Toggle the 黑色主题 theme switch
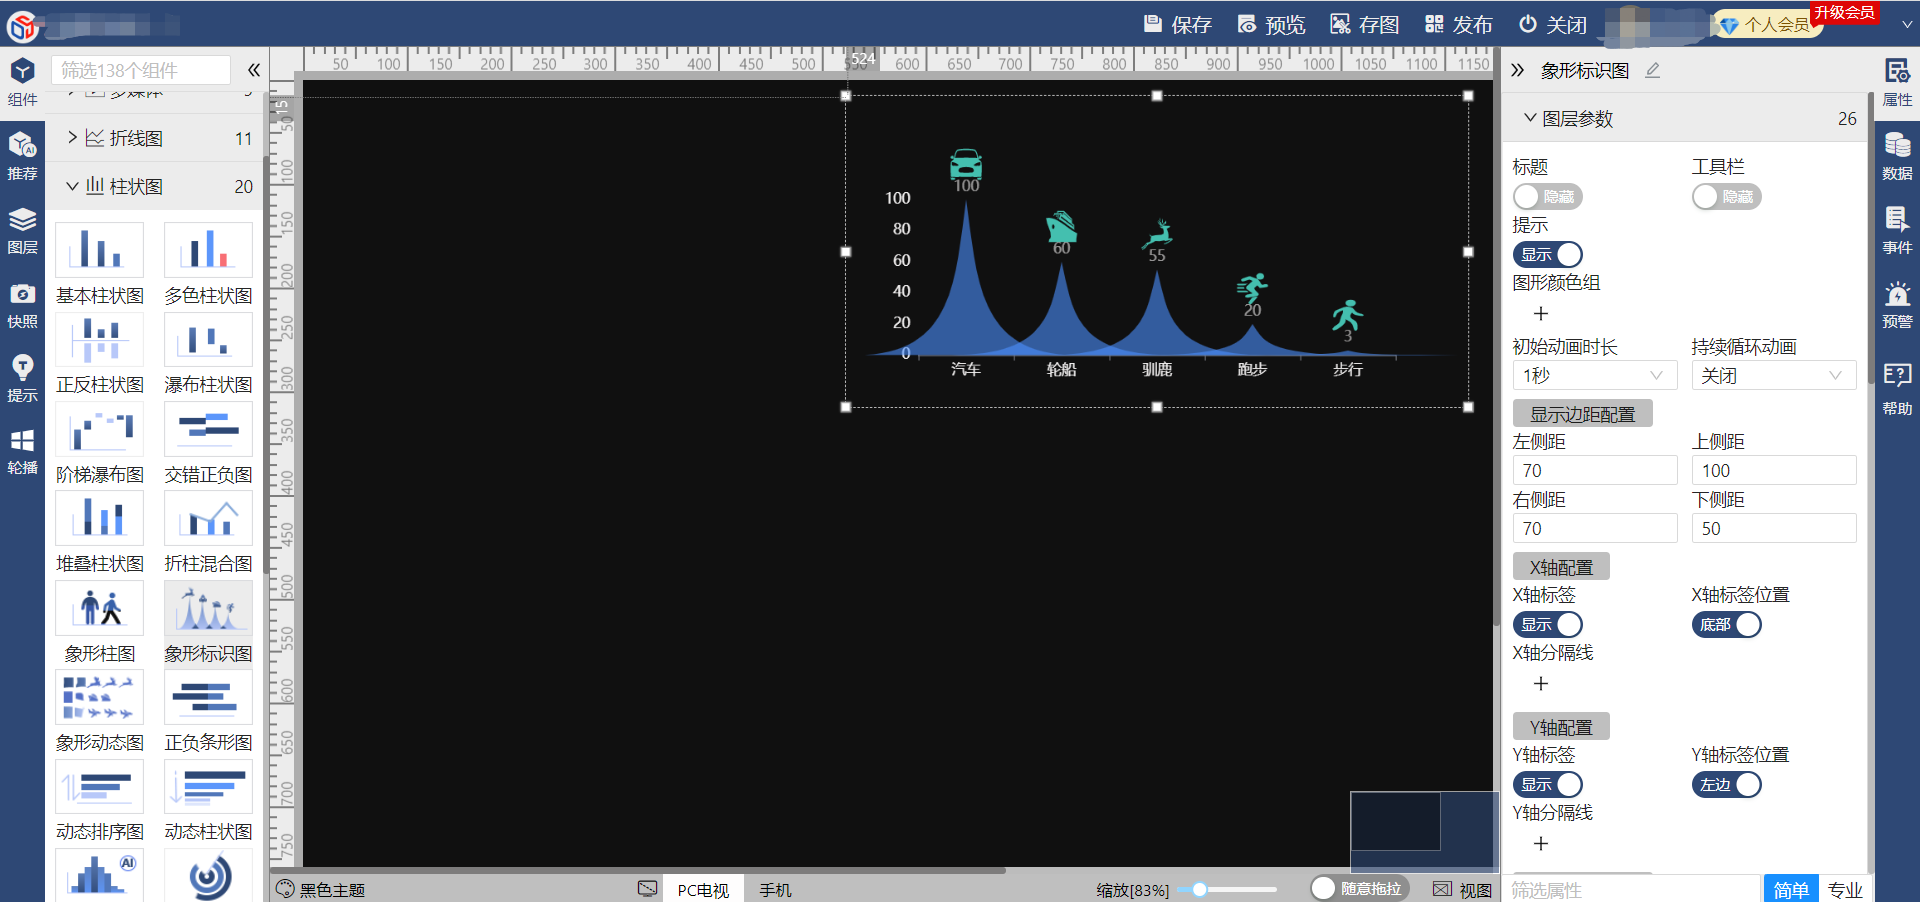 click(320, 889)
